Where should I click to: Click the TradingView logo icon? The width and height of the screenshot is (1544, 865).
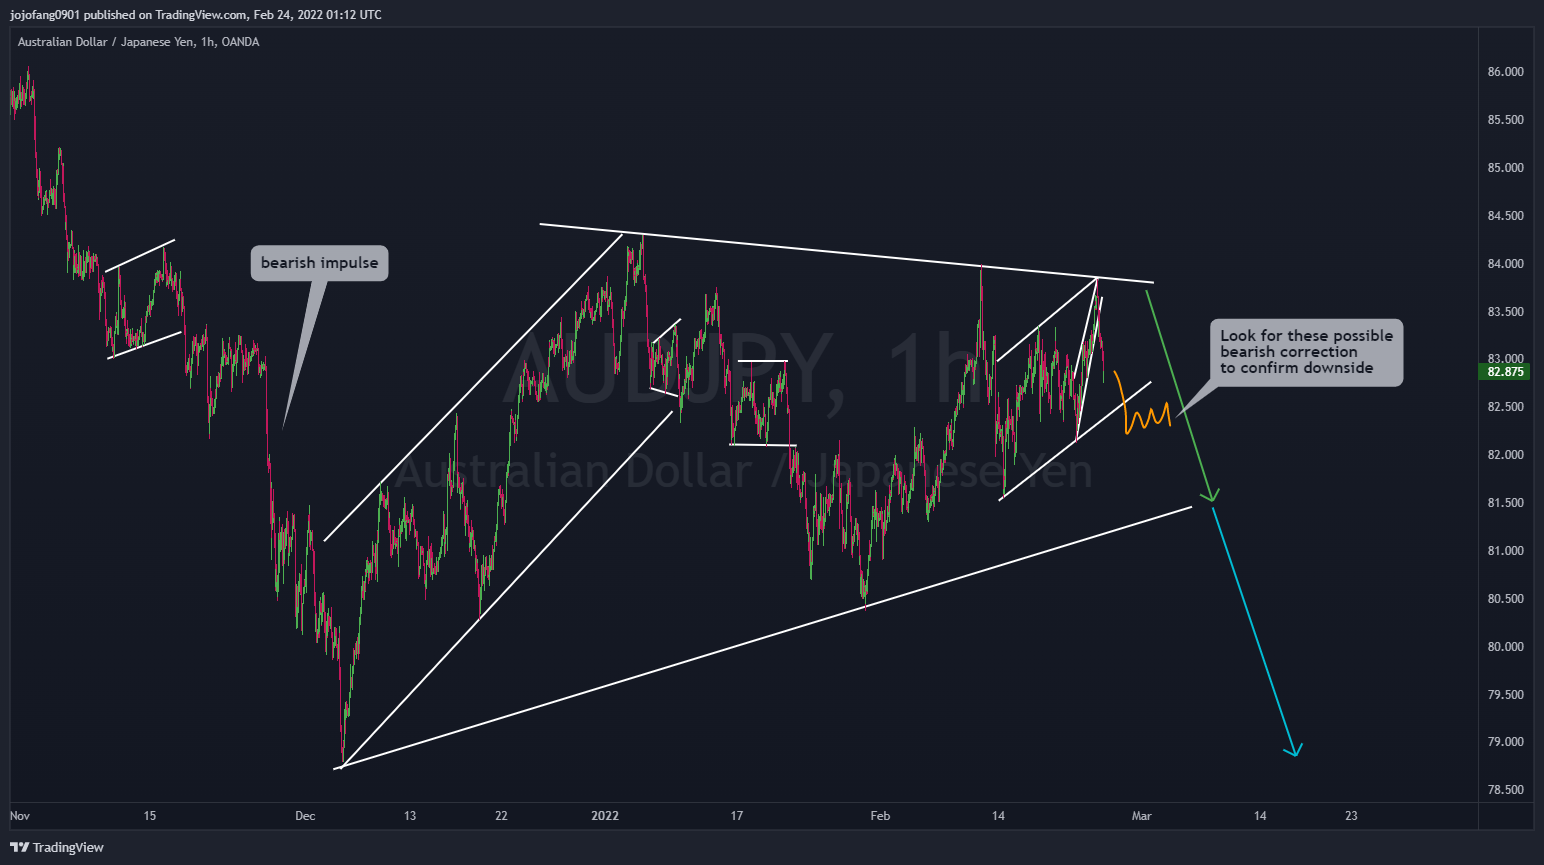pyautogui.click(x=19, y=847)
